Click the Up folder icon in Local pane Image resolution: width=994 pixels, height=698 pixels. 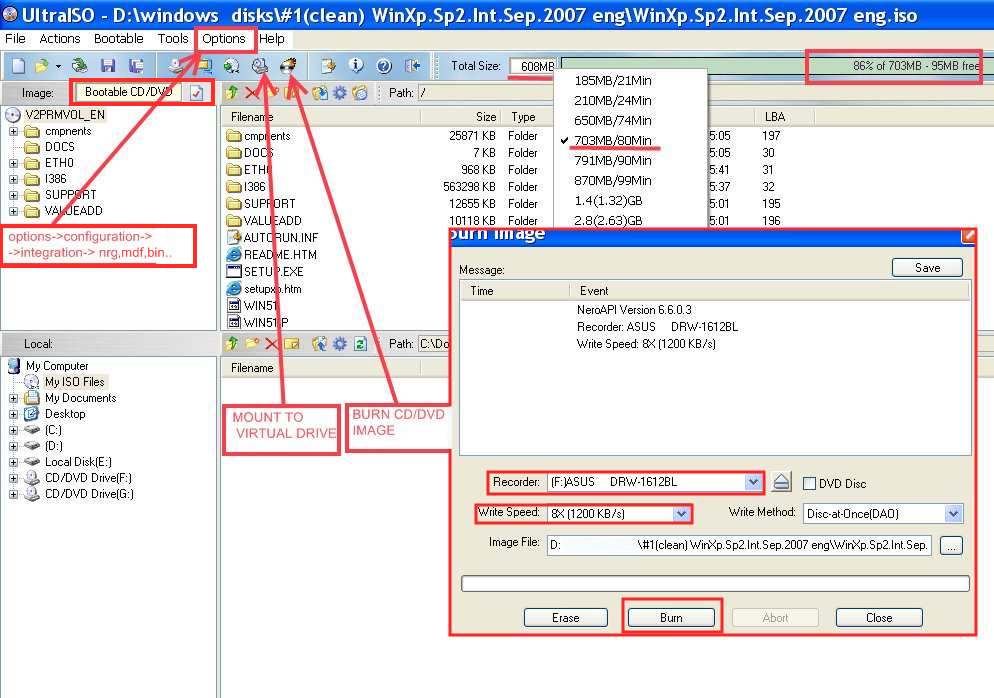231,344
